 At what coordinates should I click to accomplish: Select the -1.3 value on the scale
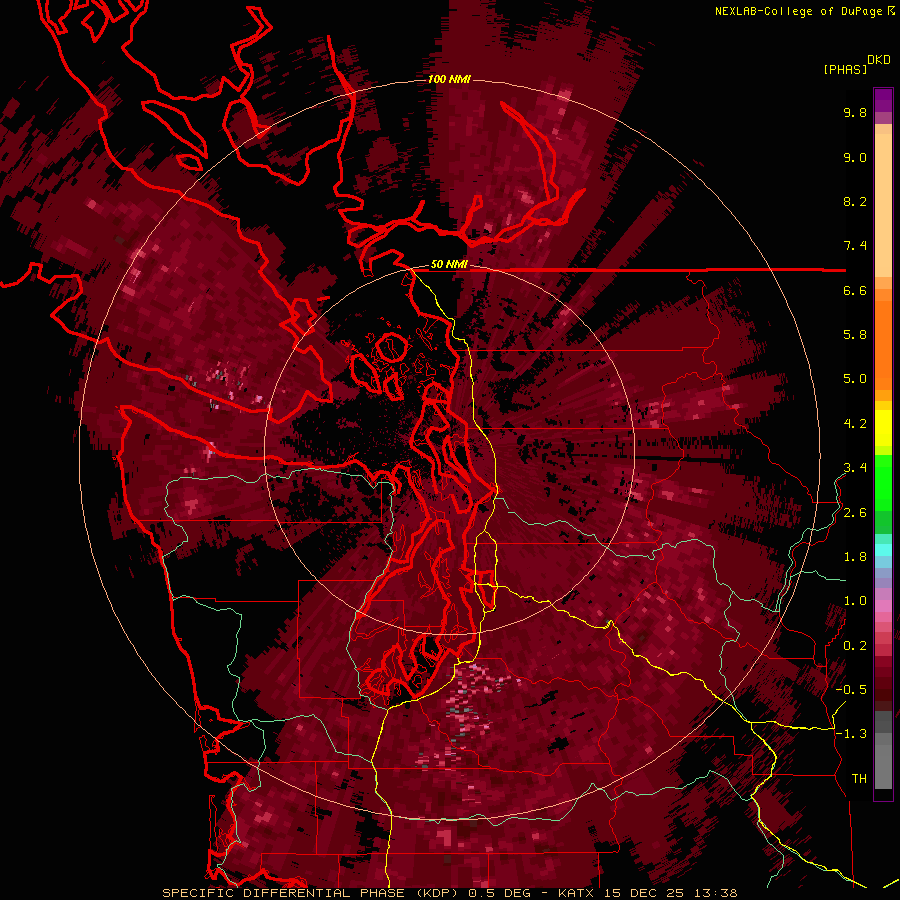[852, 735]
